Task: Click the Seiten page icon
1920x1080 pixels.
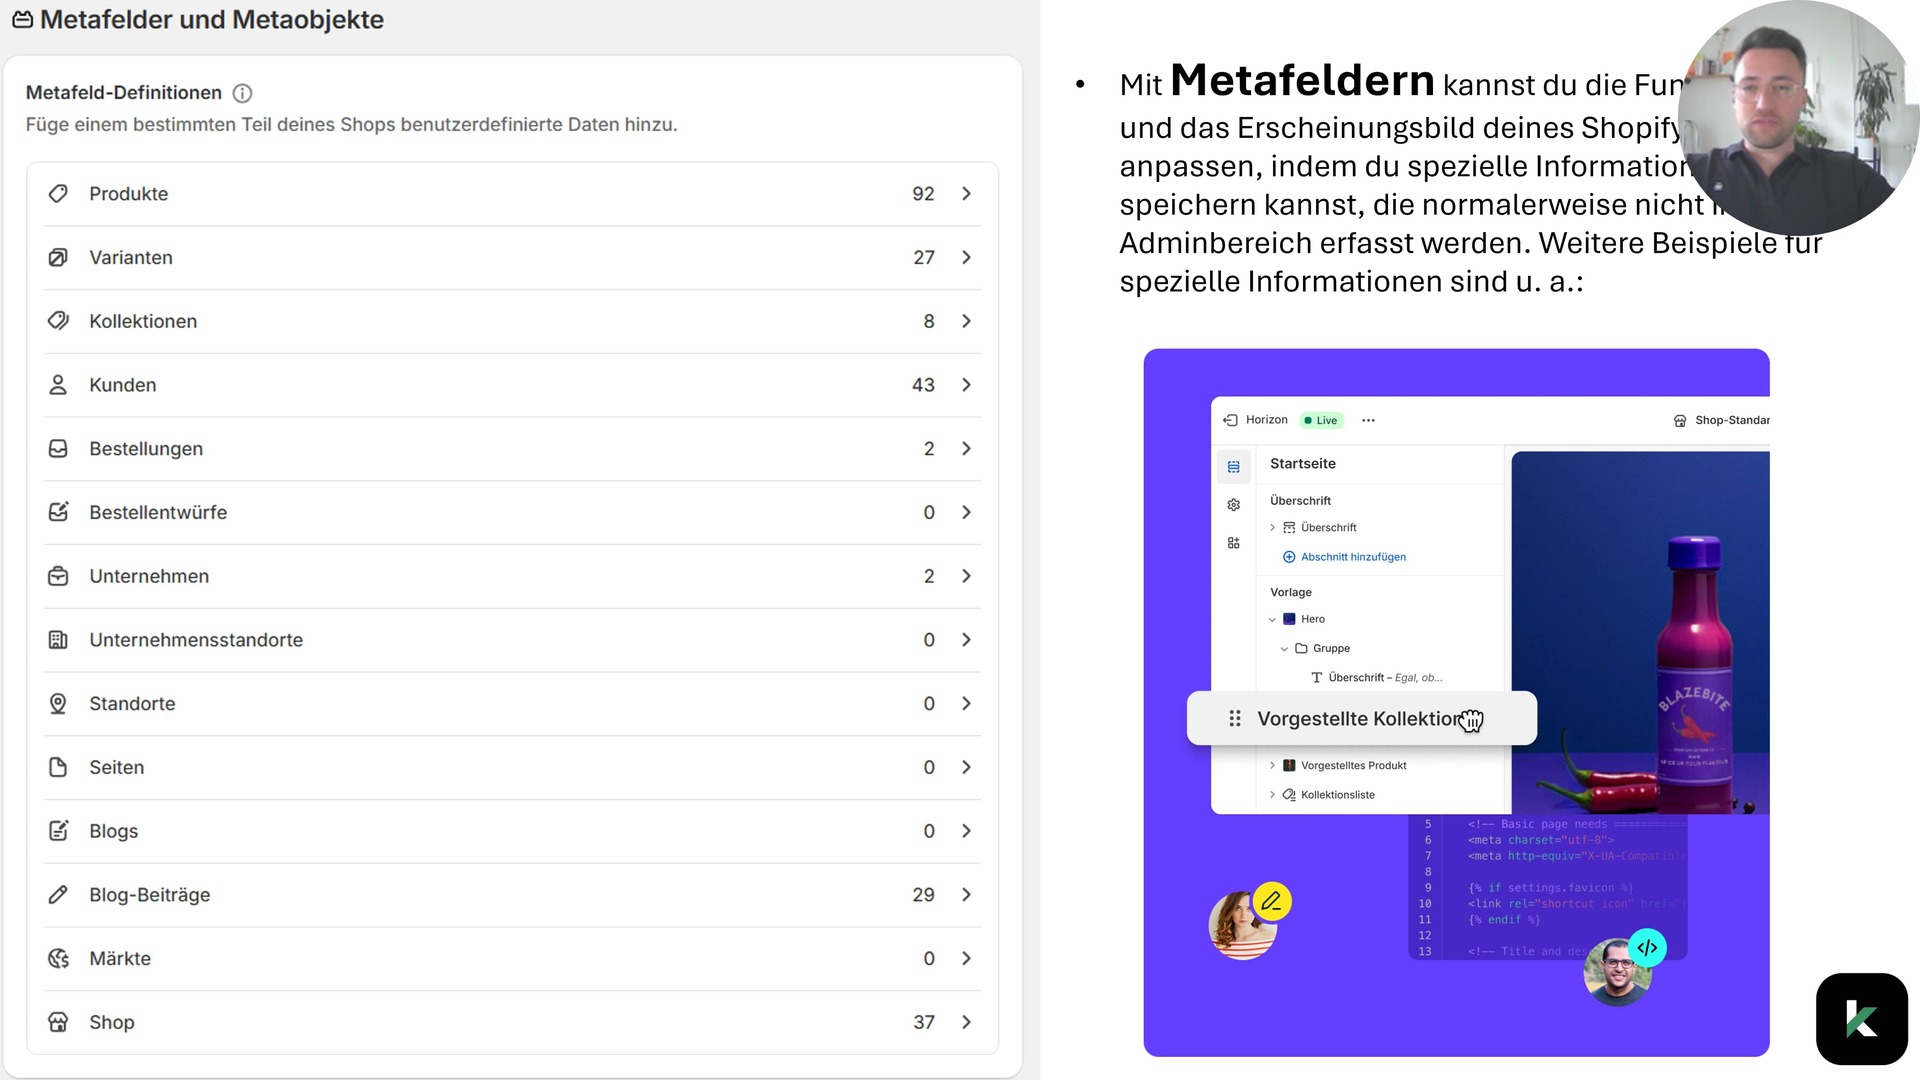Action: tap(58, 767)
